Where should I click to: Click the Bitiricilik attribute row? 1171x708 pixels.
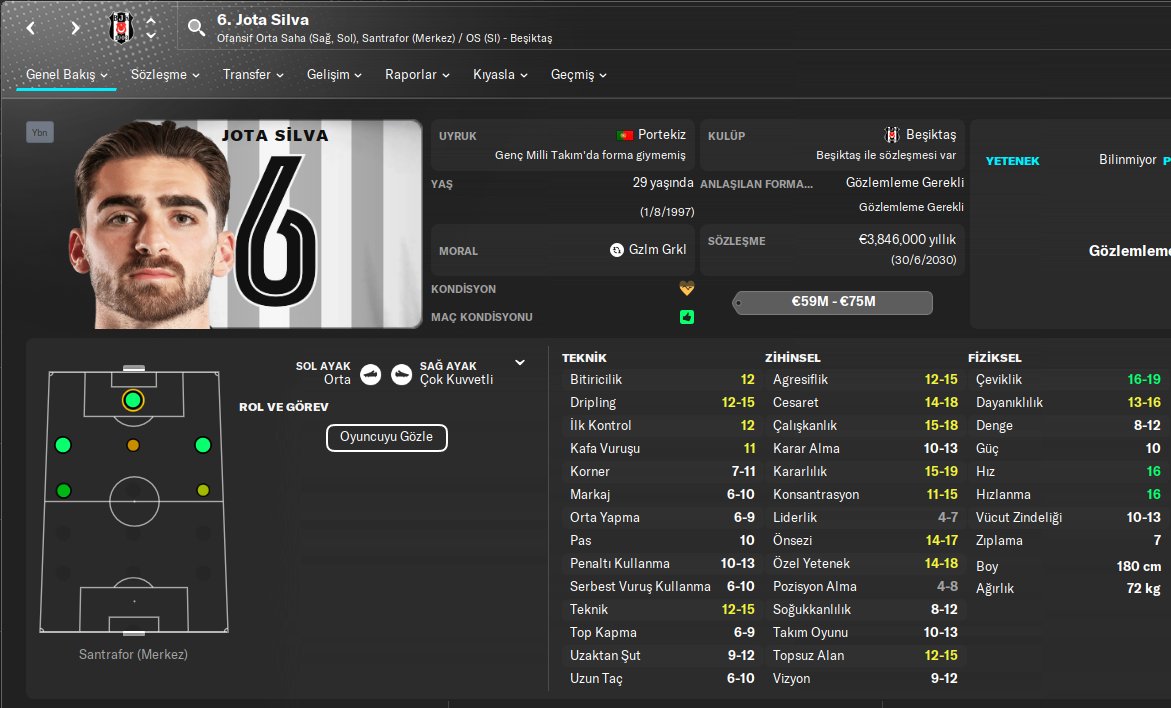[x=662, y=379]
